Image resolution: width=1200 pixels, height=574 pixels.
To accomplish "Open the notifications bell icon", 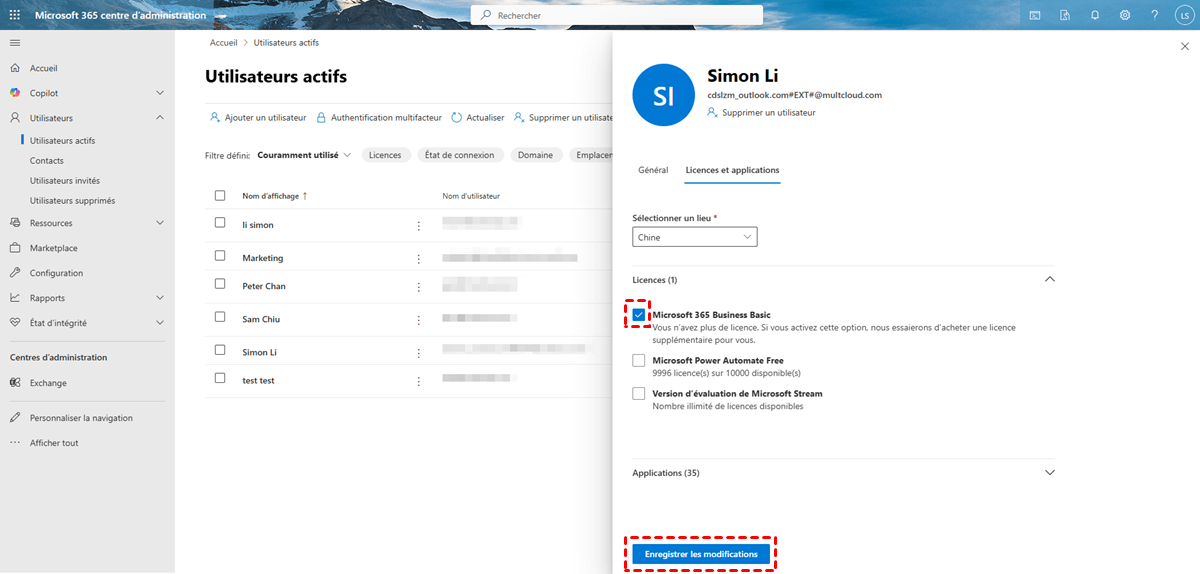I will pyautogui.click(x=1095, y=15).
